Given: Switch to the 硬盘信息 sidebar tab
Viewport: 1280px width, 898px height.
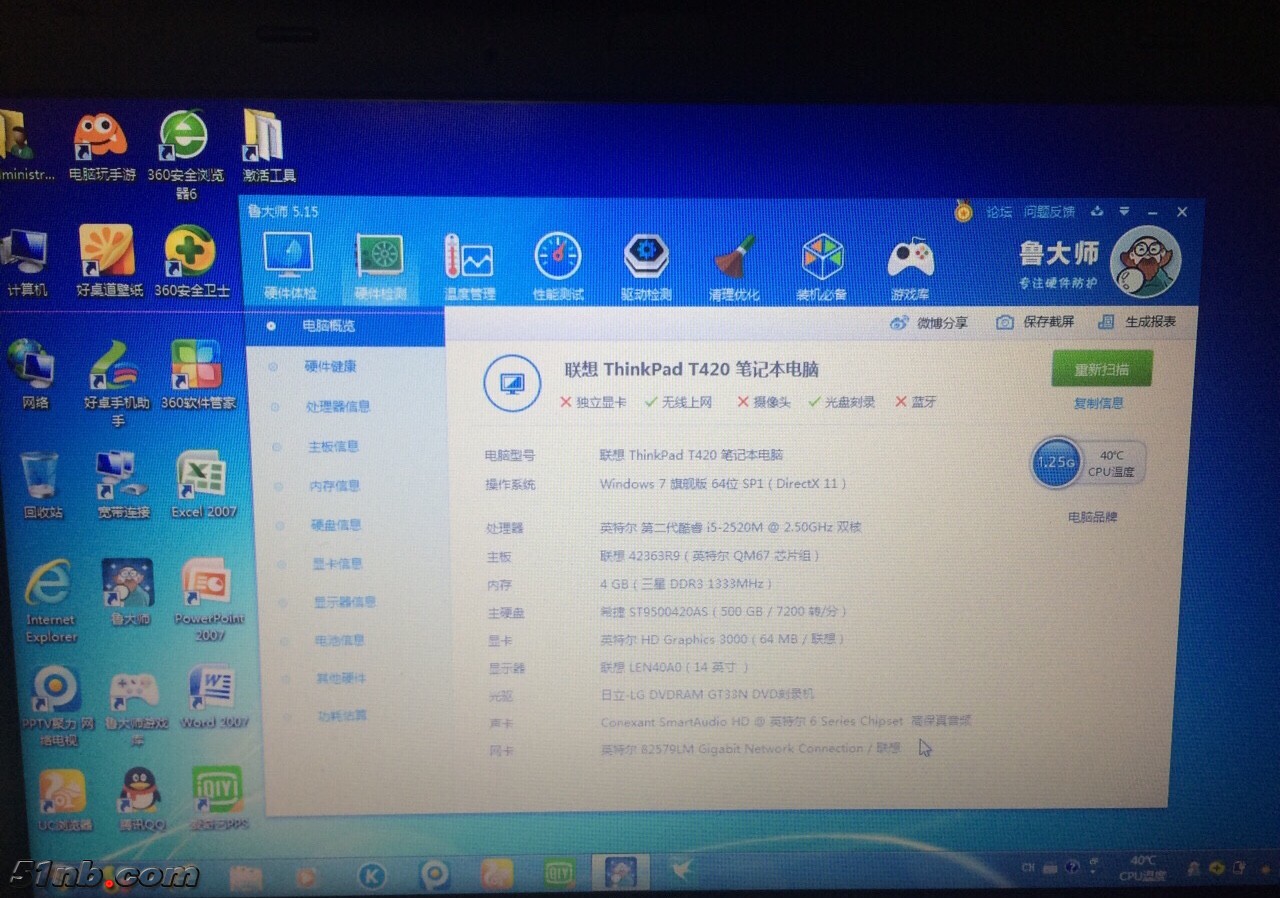Looking at the screenshot, I should tap(335, 525).
